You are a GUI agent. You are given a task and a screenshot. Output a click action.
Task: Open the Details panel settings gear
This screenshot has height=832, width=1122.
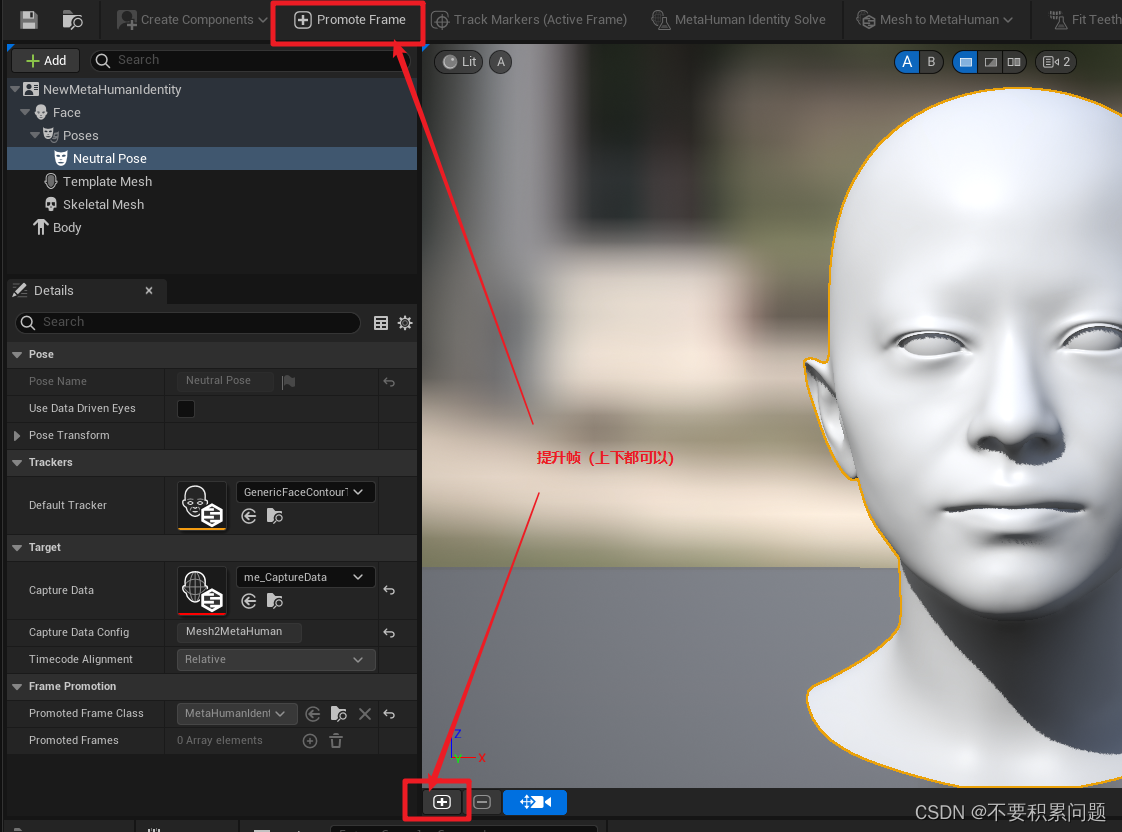click(x=405, y=323)
